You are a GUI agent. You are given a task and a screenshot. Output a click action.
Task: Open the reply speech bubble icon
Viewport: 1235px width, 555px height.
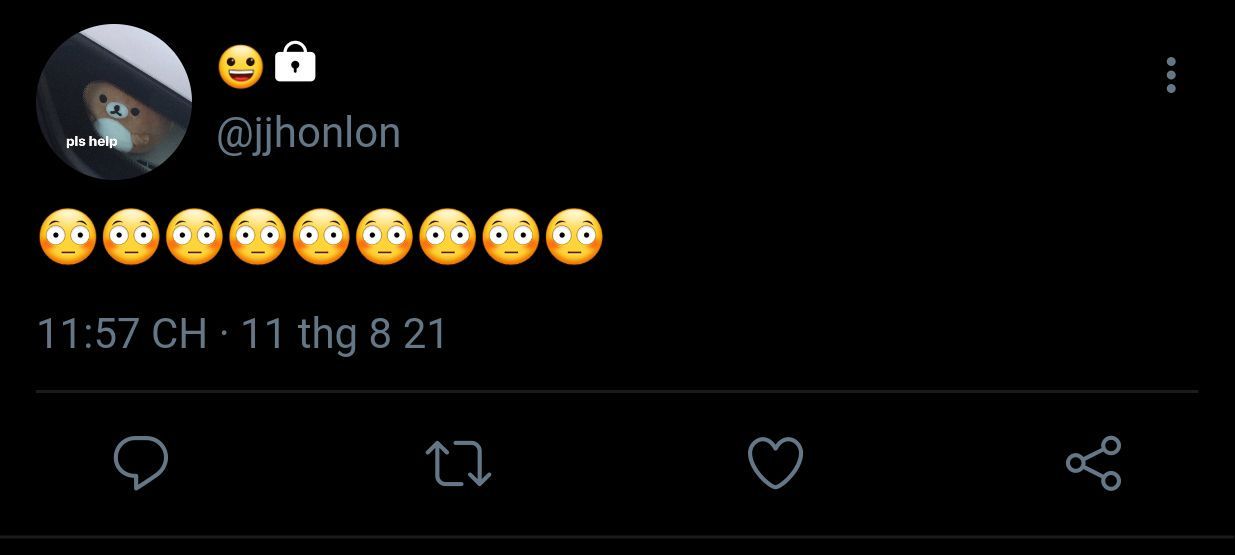coord(140,463)
